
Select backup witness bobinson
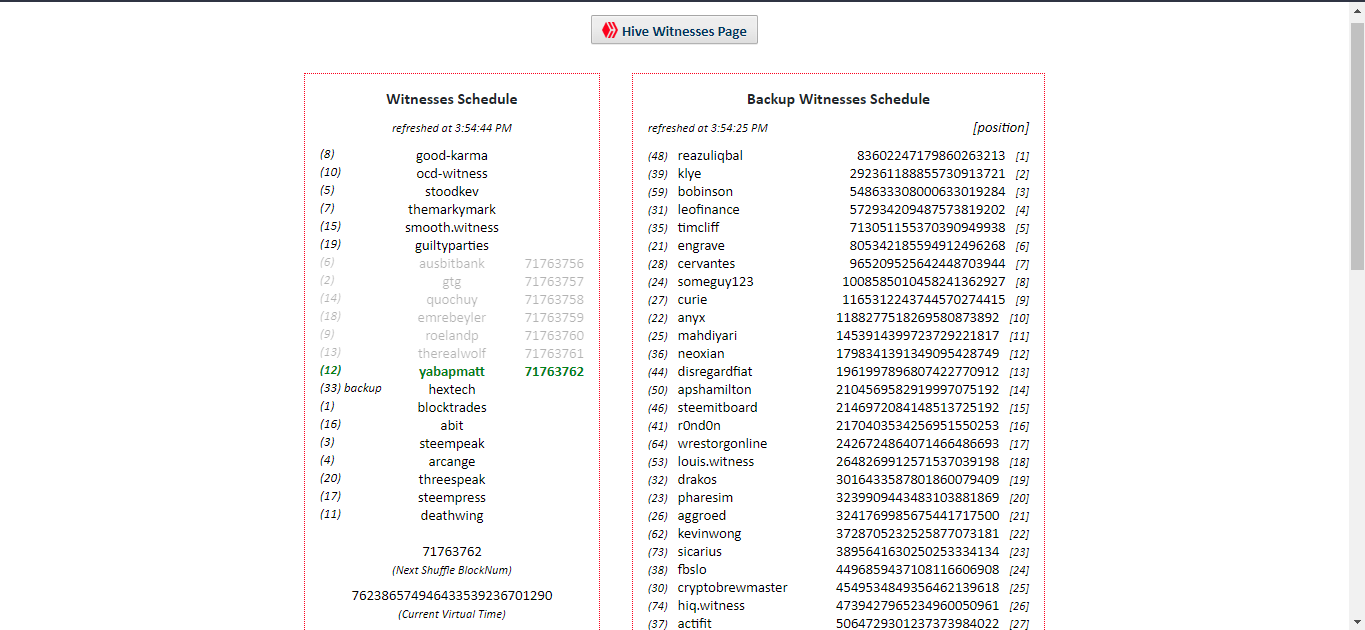coord(705,191)
